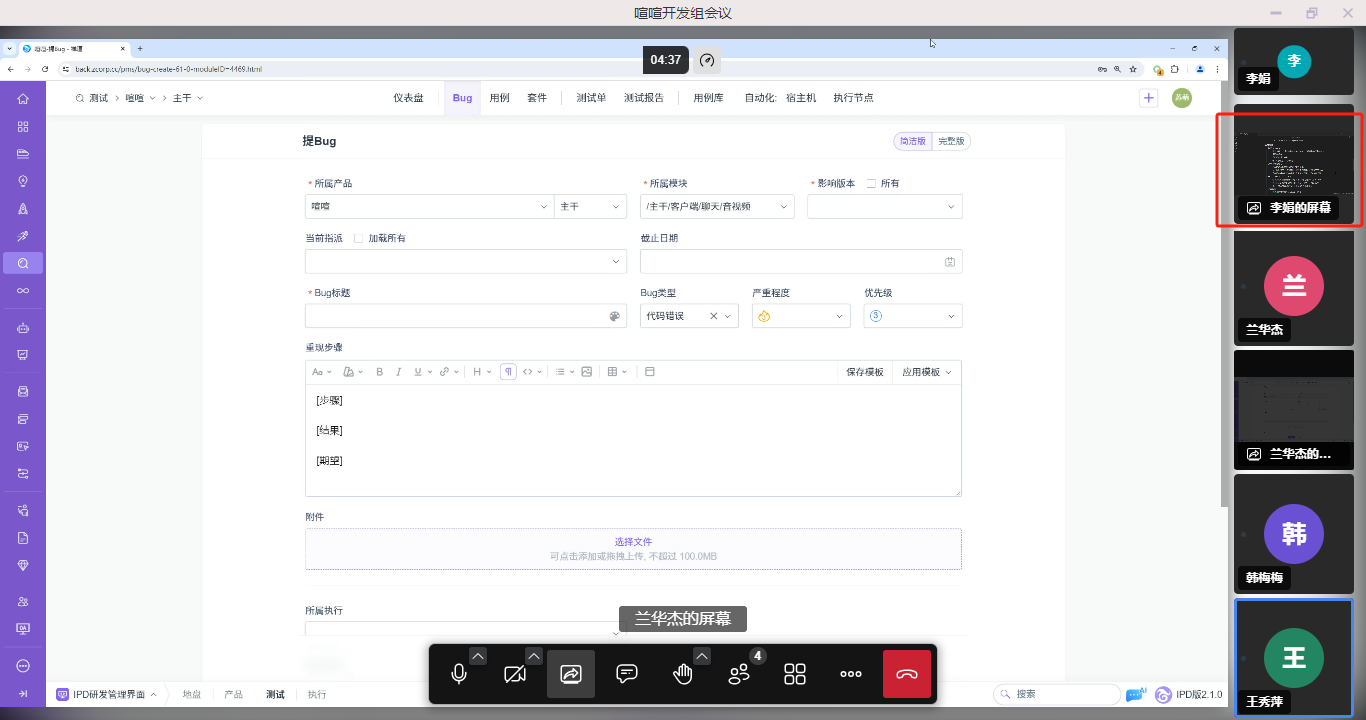
Task: Open the participants list icon
Action: point(740,674)
